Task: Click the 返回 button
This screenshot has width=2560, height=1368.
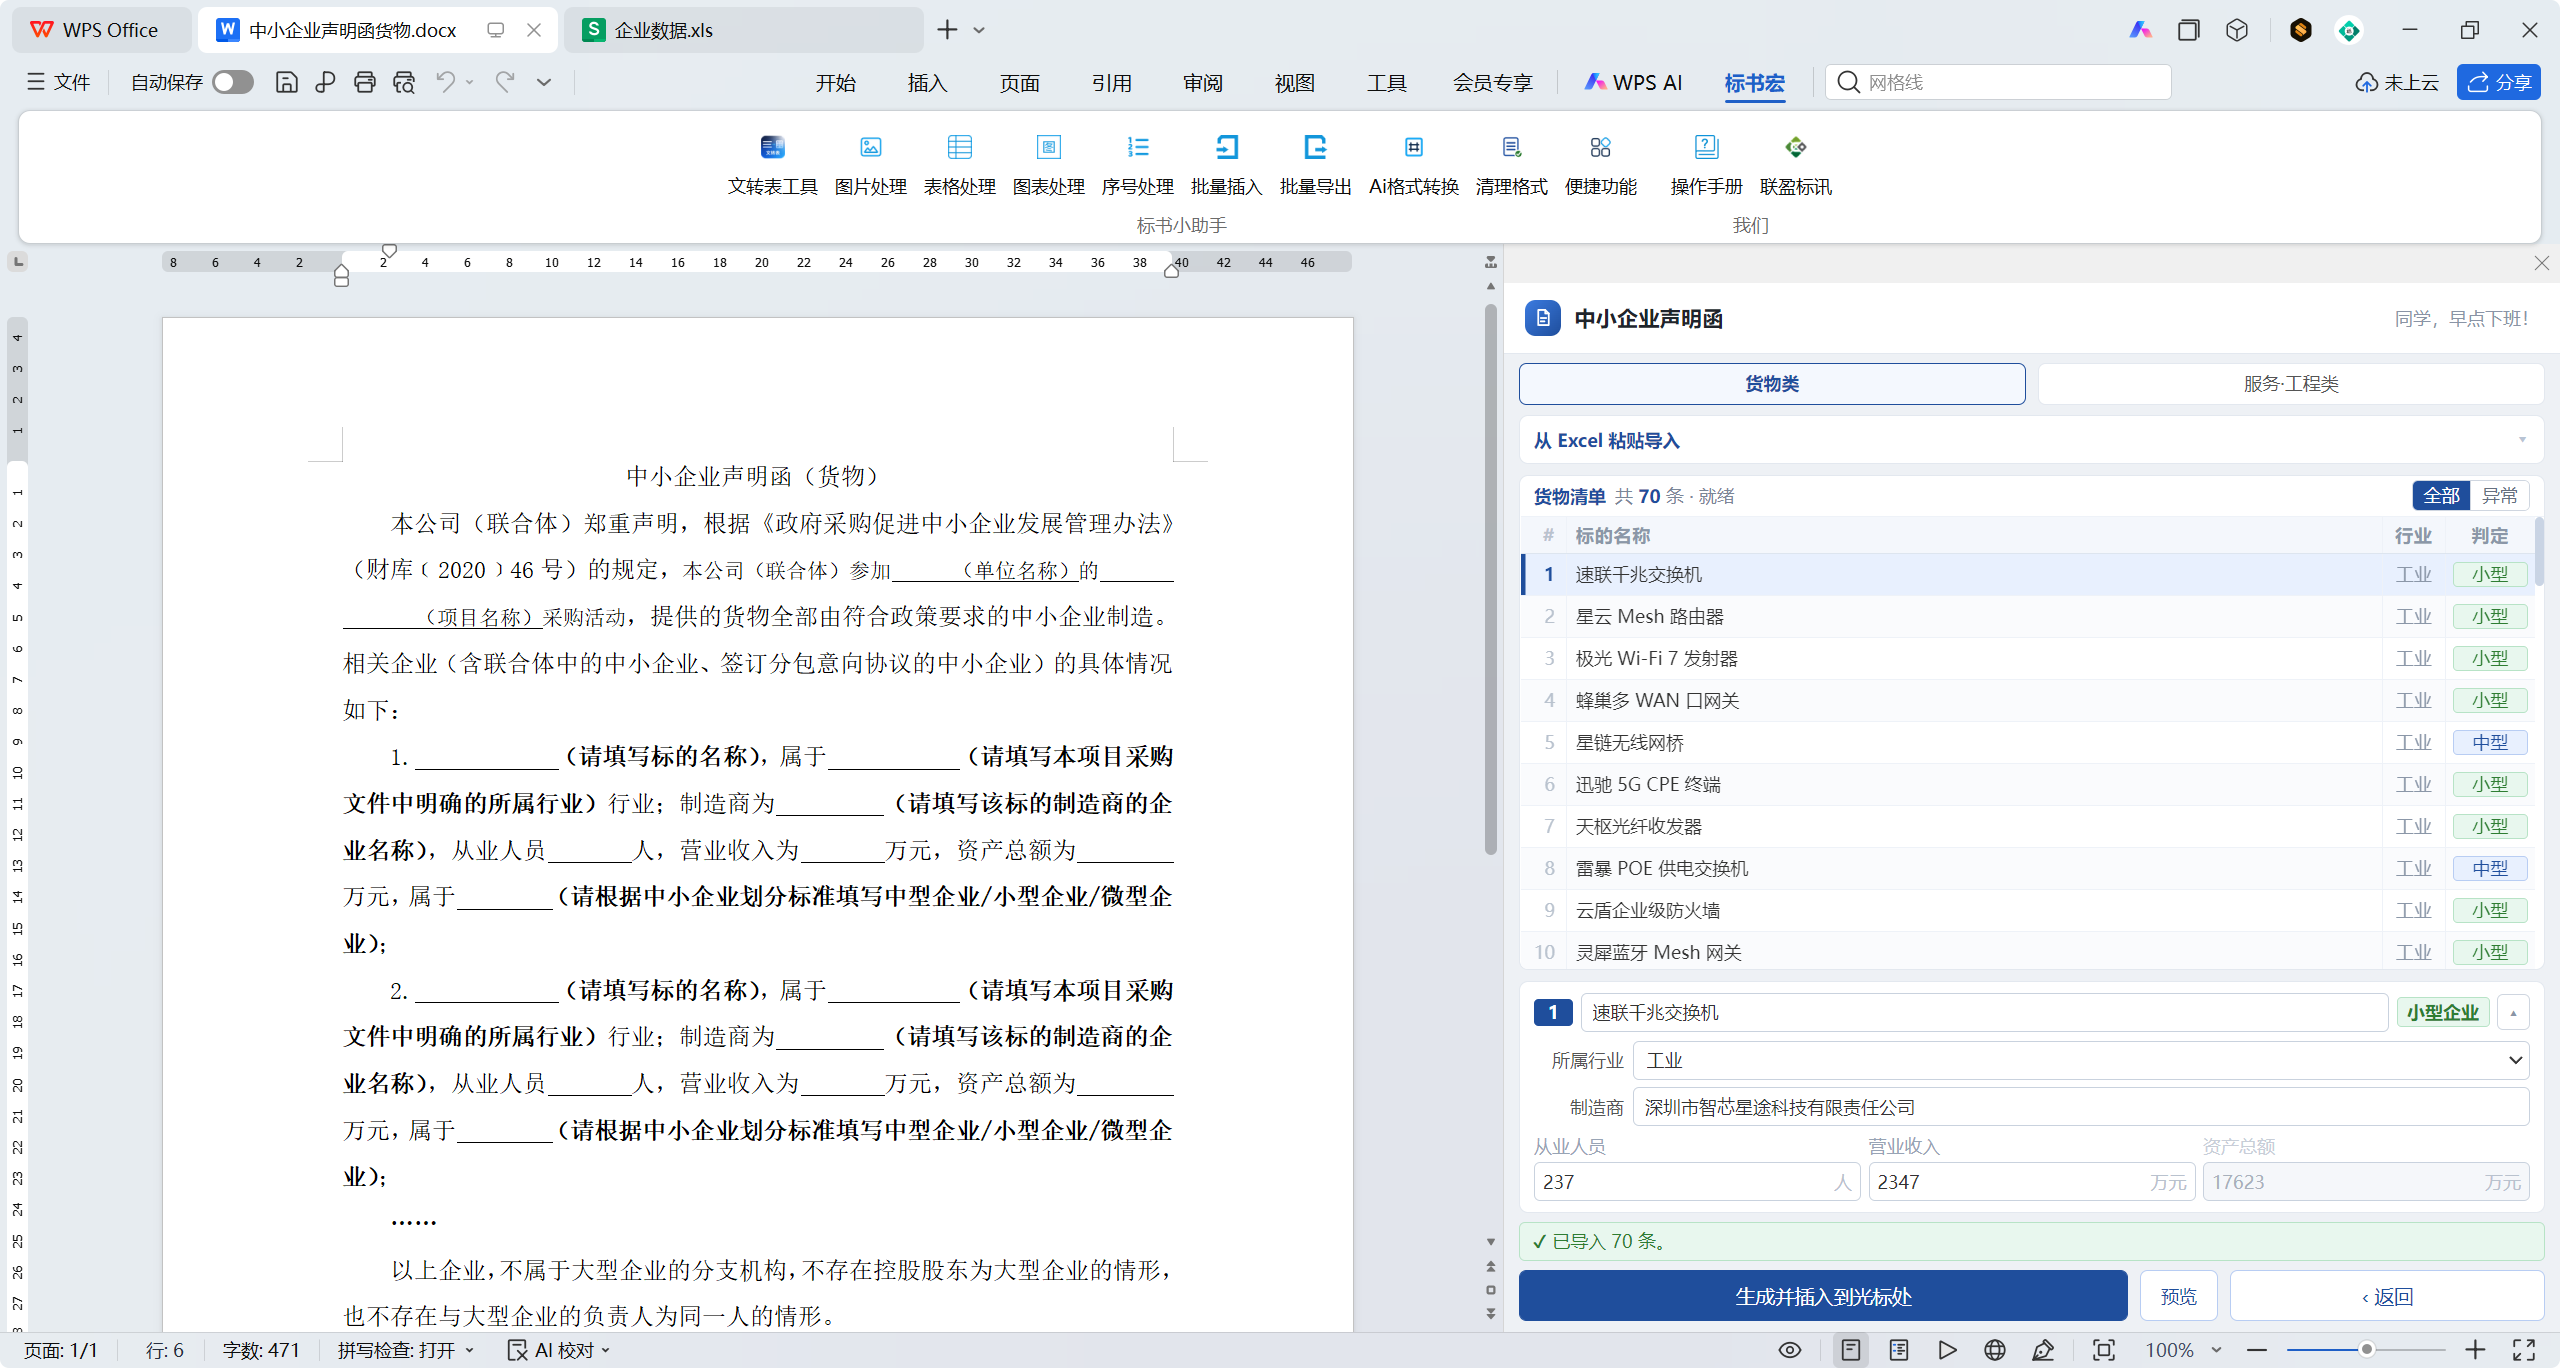Action: [2386, 1296]
